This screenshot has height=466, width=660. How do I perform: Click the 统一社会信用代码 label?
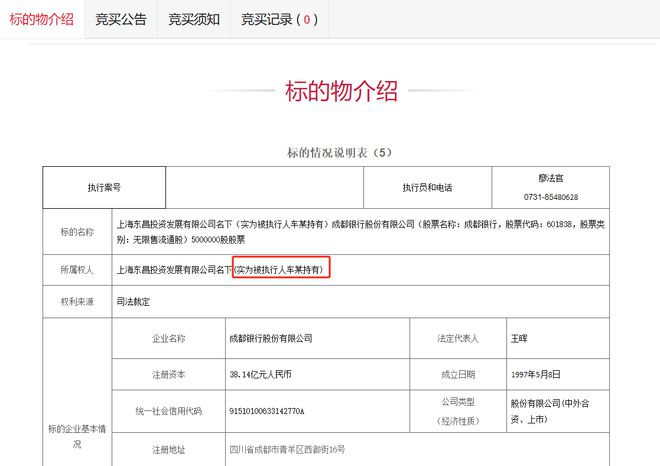pos(168,411)
